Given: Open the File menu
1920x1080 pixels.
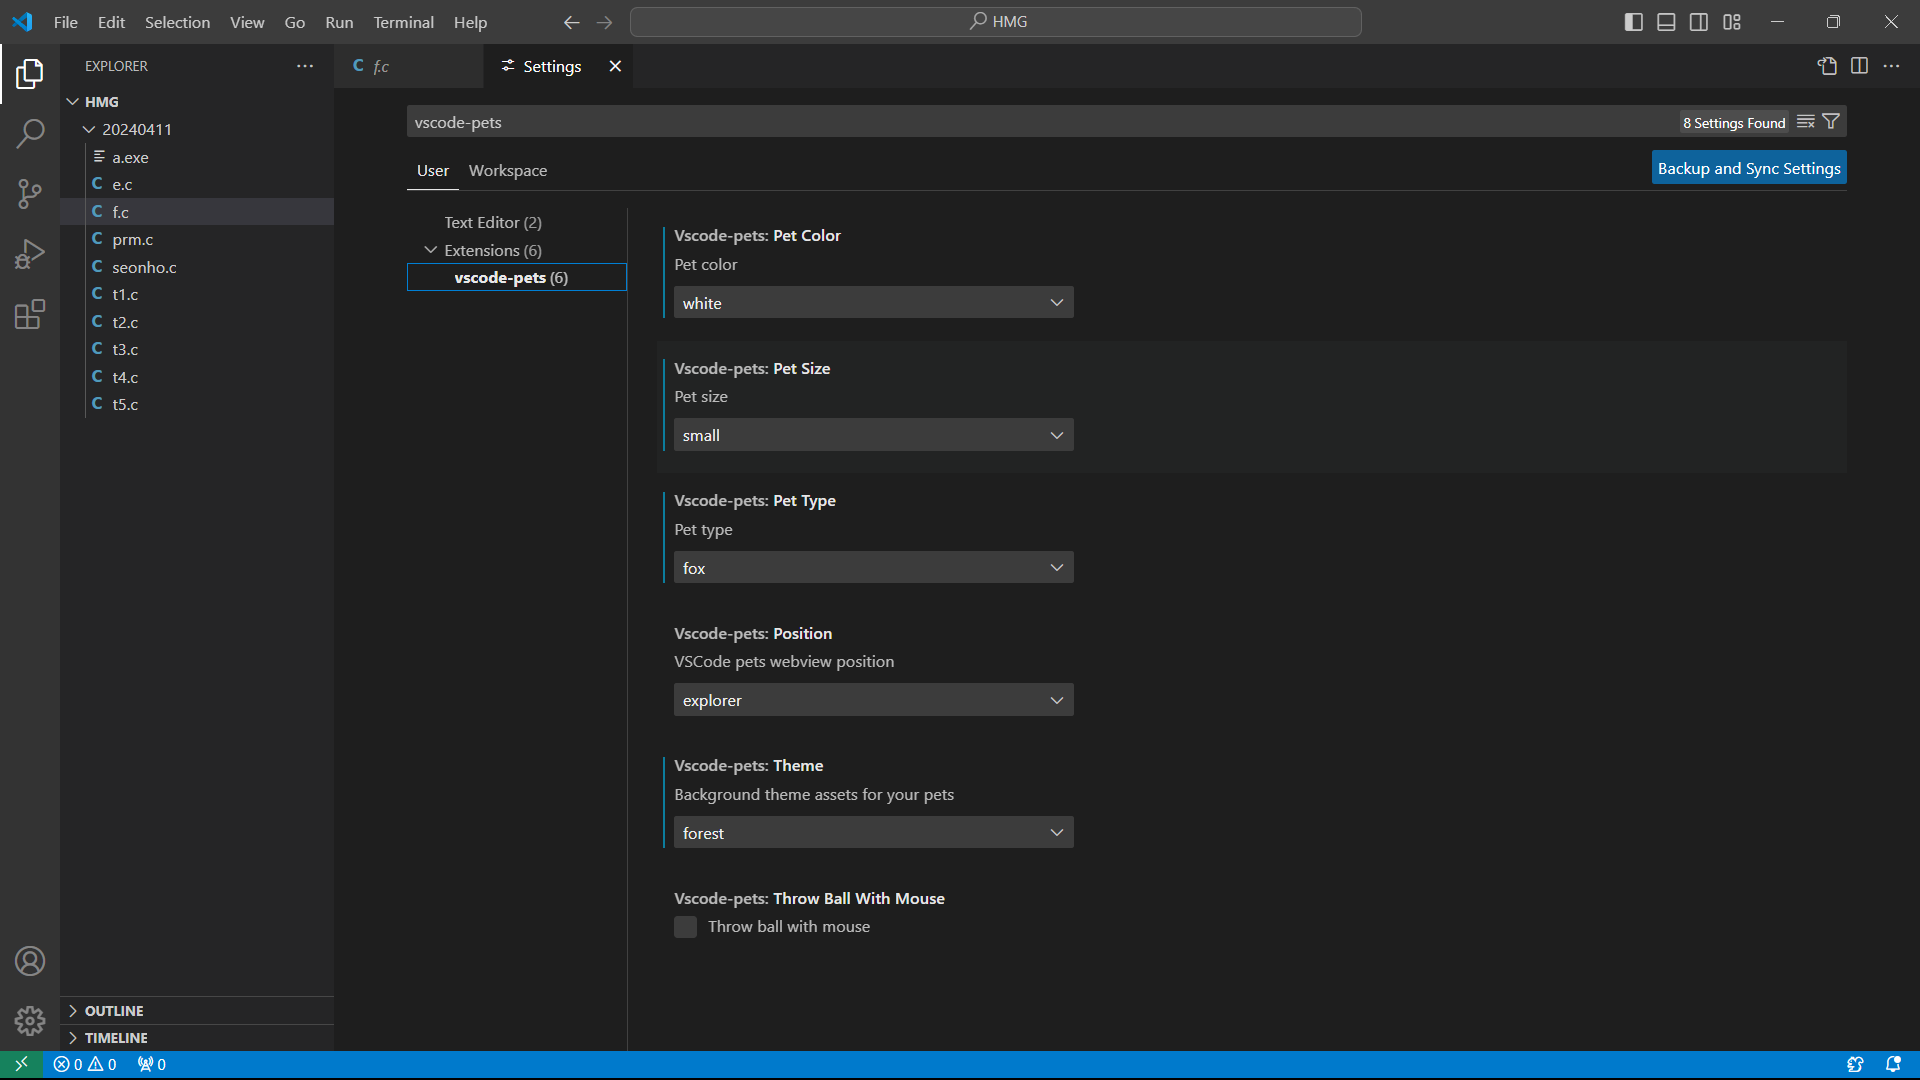Looking at the screenshot, I should tap(66, 22).
